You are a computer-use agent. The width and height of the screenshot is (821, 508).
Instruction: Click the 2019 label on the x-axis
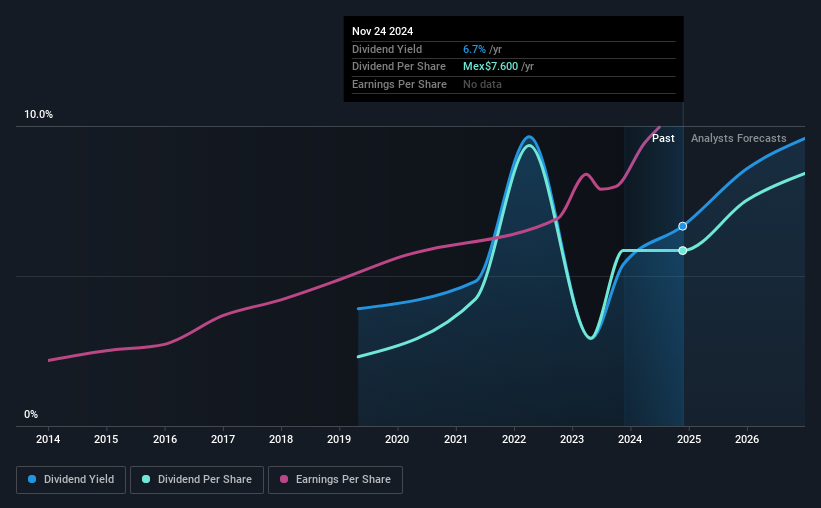339,439
